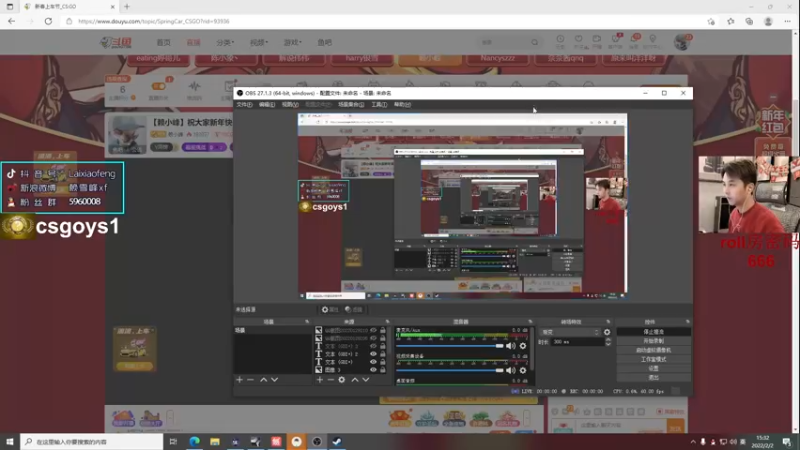Screen dimensions: 800x450
Task: Open Douyu user avatar in header
Action: [x=681, y=42]
